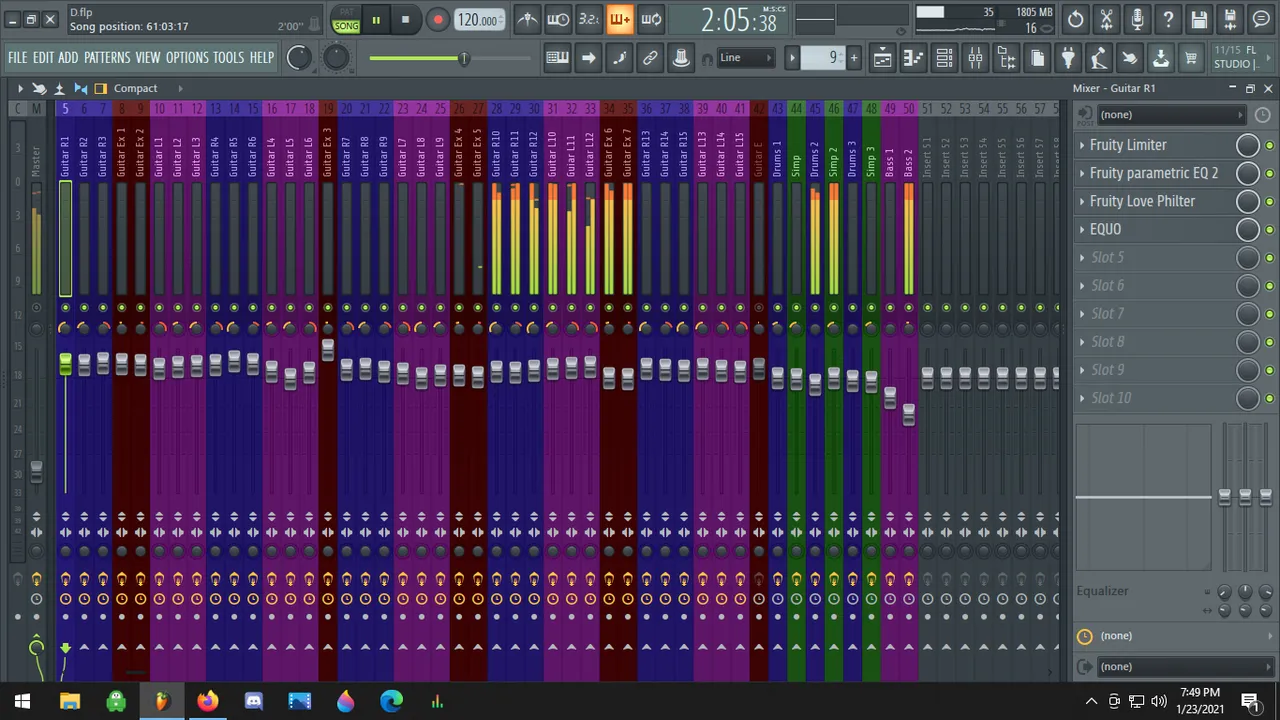Open the Piano roll view icon
1280x720 pixels.
[913, 58]
